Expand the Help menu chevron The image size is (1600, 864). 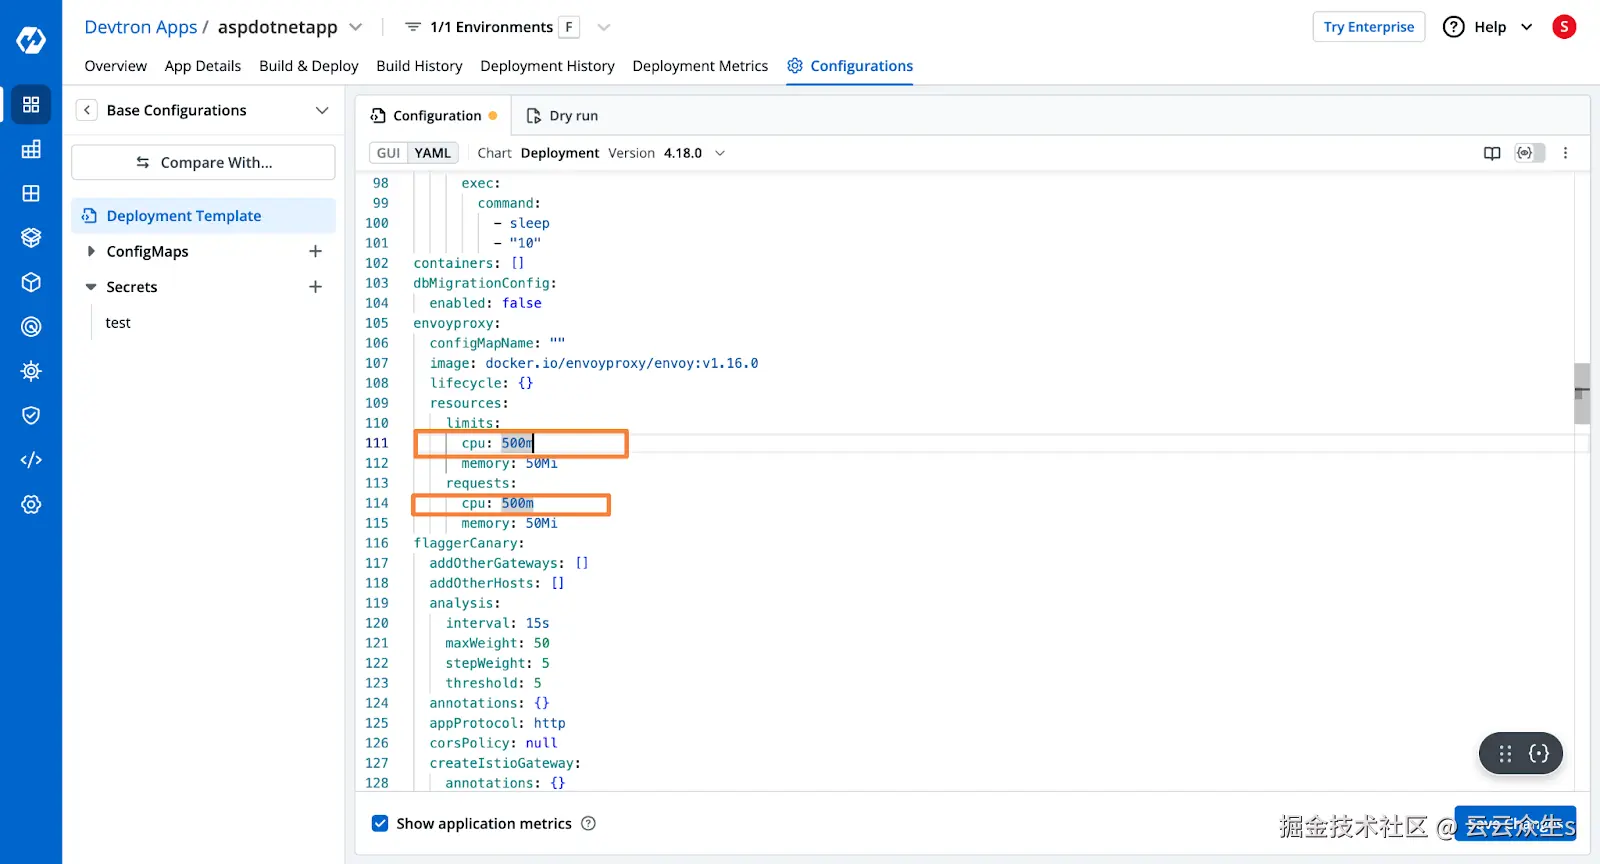tap(1527, 27)
